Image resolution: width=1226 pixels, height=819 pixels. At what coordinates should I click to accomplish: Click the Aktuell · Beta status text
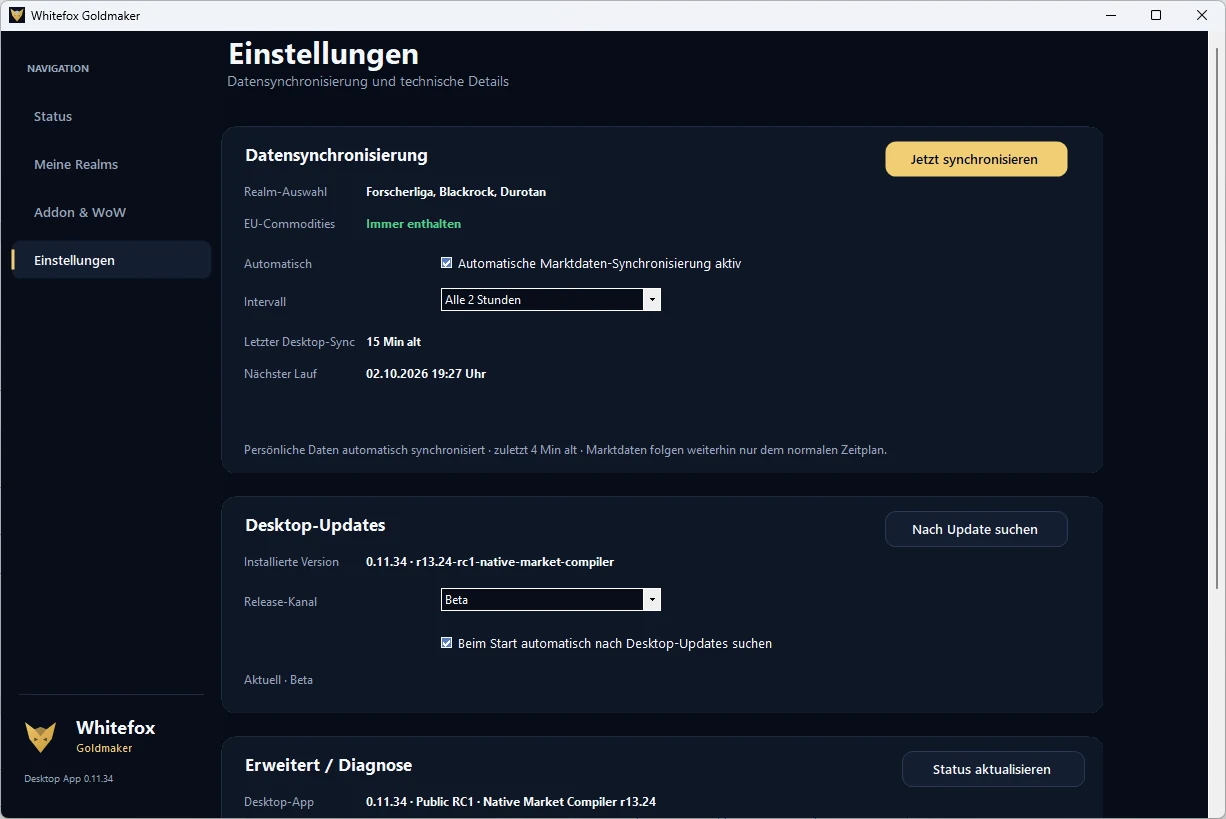(278, 680)
